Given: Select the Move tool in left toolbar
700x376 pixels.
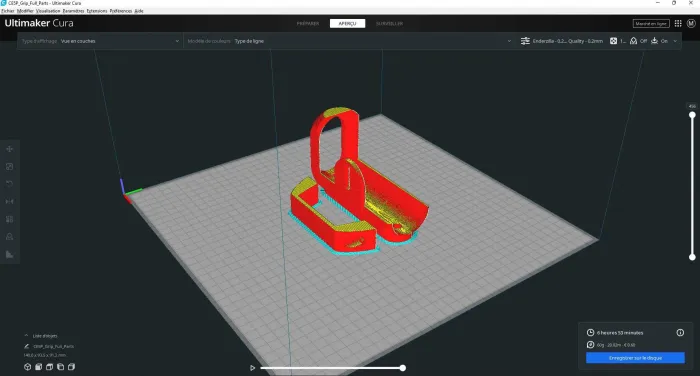Looking at the screenshot, I should coord(9,149).
